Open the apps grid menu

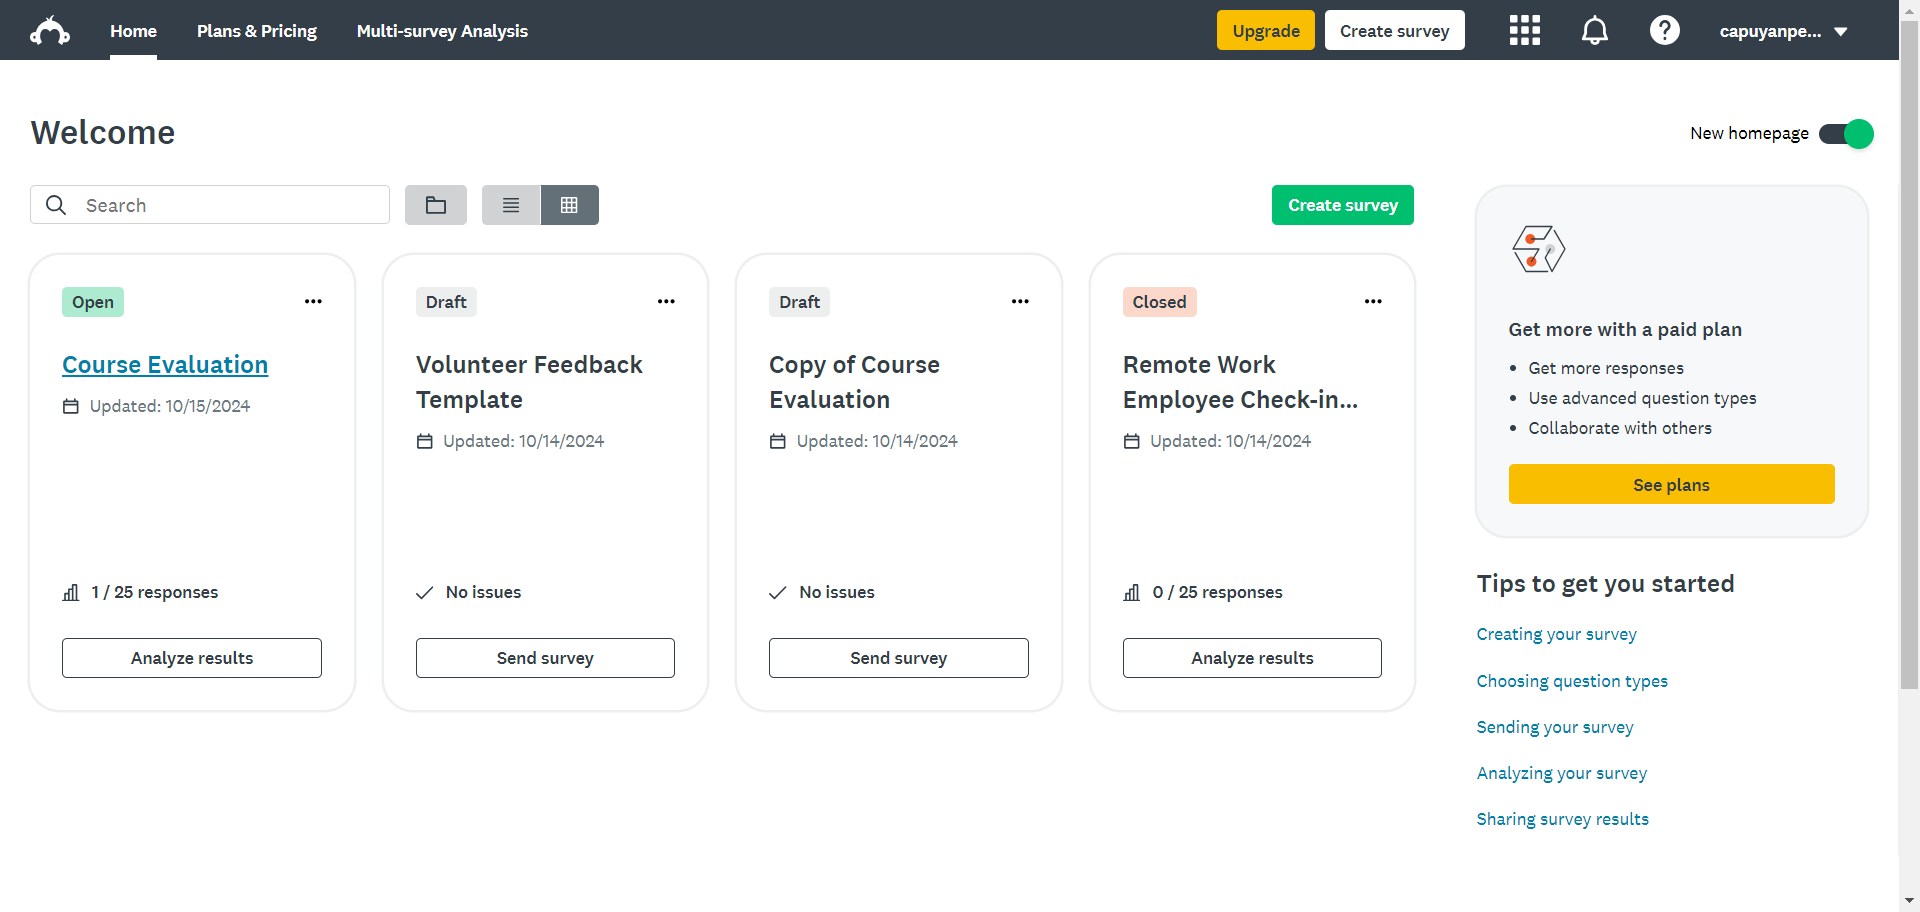(x=1524, y=31)
